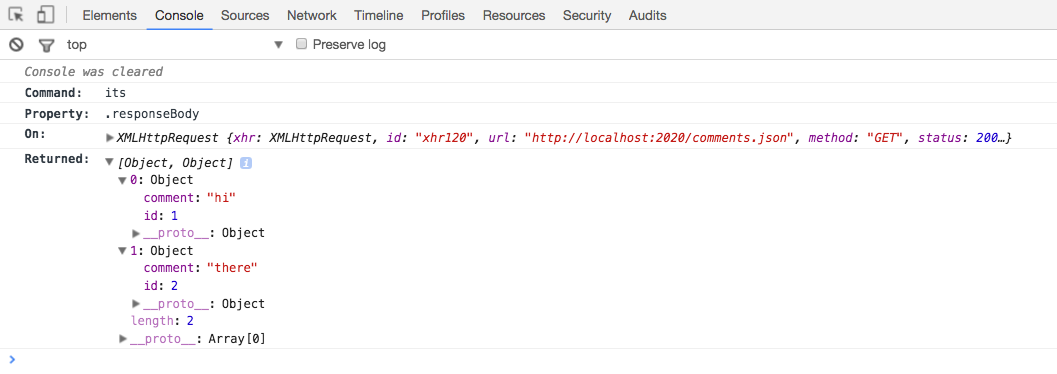Clear console with the ban icon
This screenshot has height=374, width=1057.
pyautogui.click(x=16, y=45)
